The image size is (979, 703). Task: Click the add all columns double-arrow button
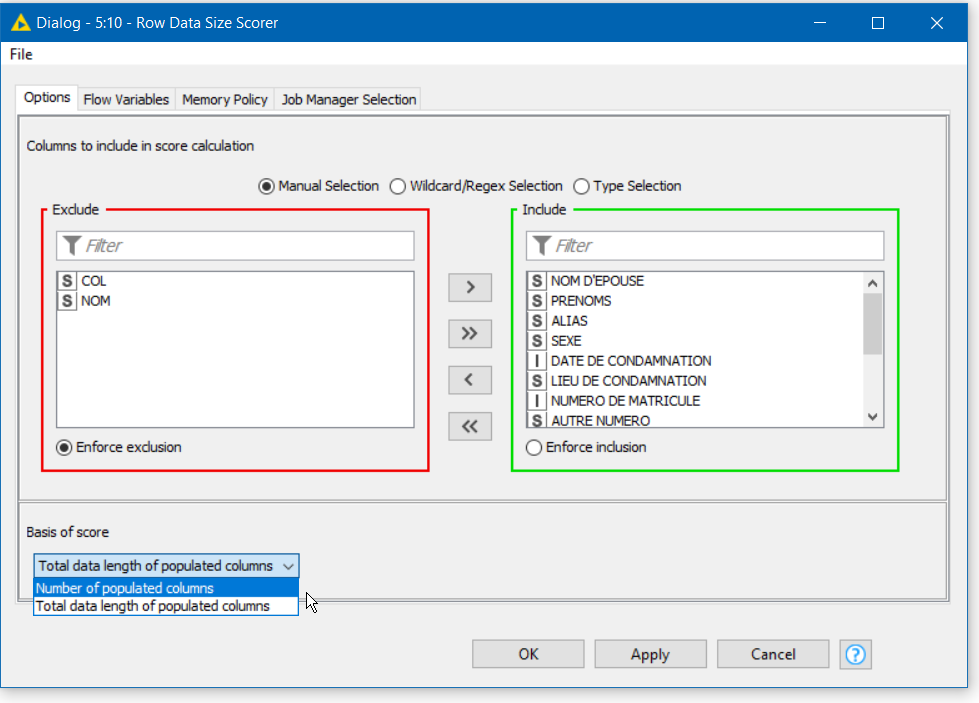click(x=470, y=334)
